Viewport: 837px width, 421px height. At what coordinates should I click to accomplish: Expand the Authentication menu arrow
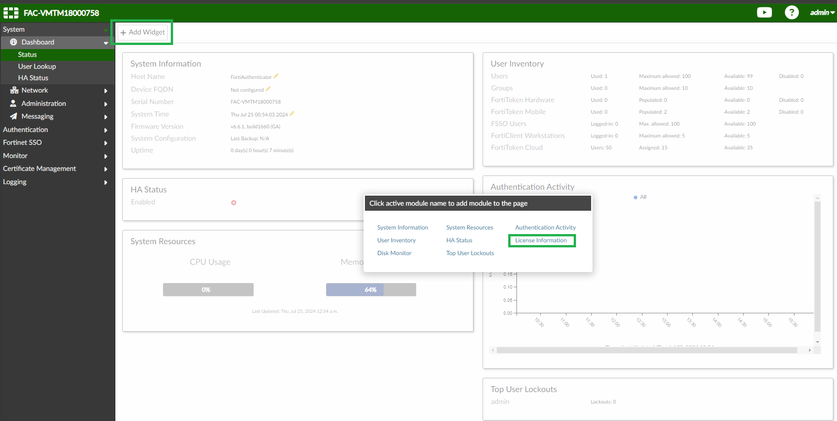(106, 130)
